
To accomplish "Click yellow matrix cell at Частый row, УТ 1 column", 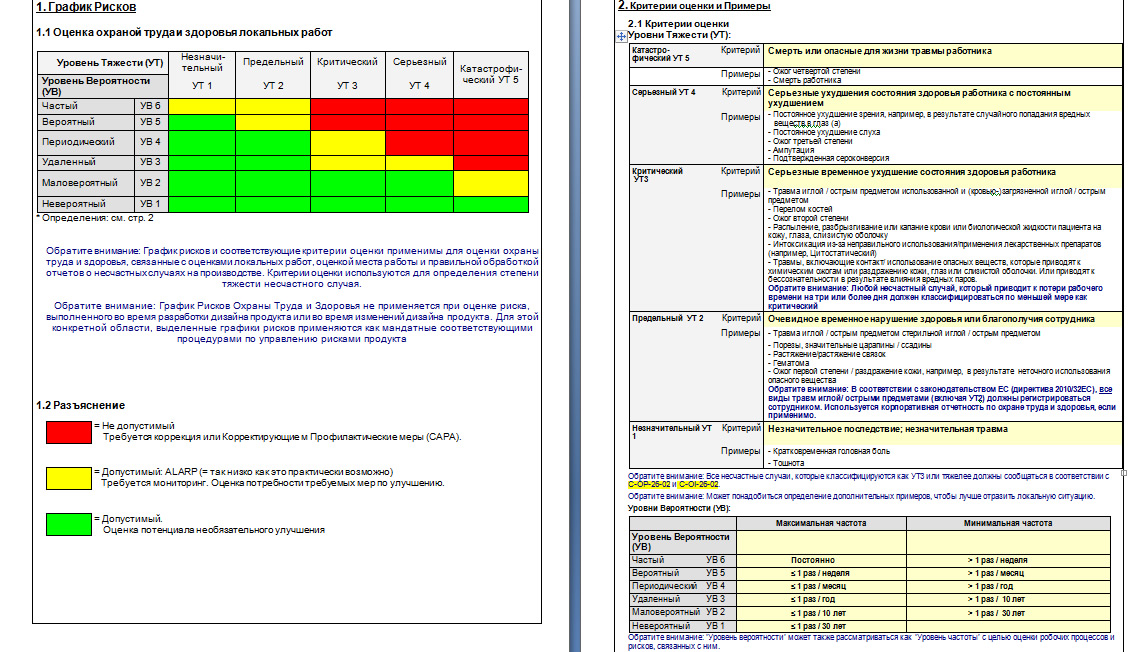I will pos(202,106).
